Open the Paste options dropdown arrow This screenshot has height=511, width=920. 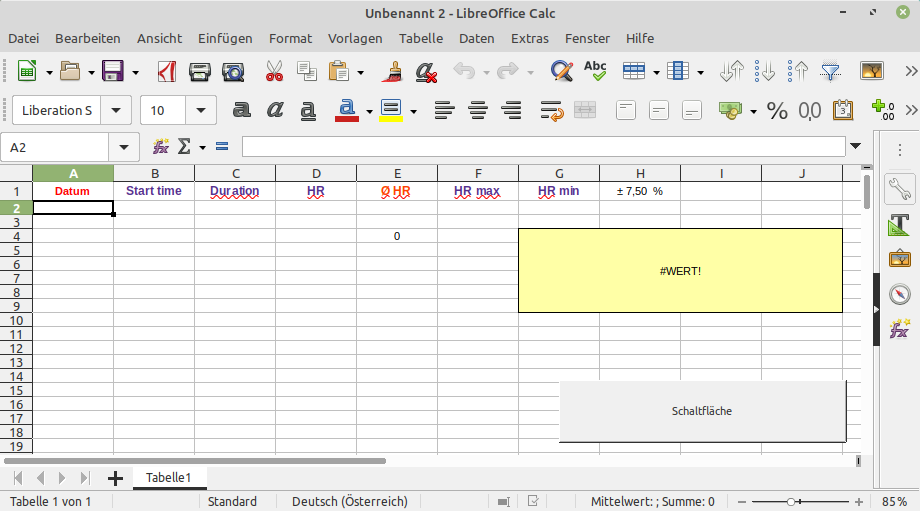pos(360,73)
